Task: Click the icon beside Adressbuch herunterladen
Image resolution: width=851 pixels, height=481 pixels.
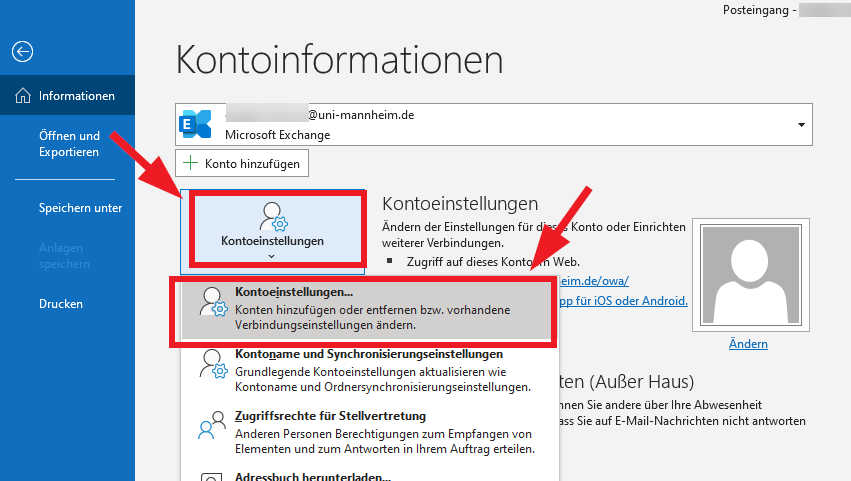Action: (x=212, y=477)
